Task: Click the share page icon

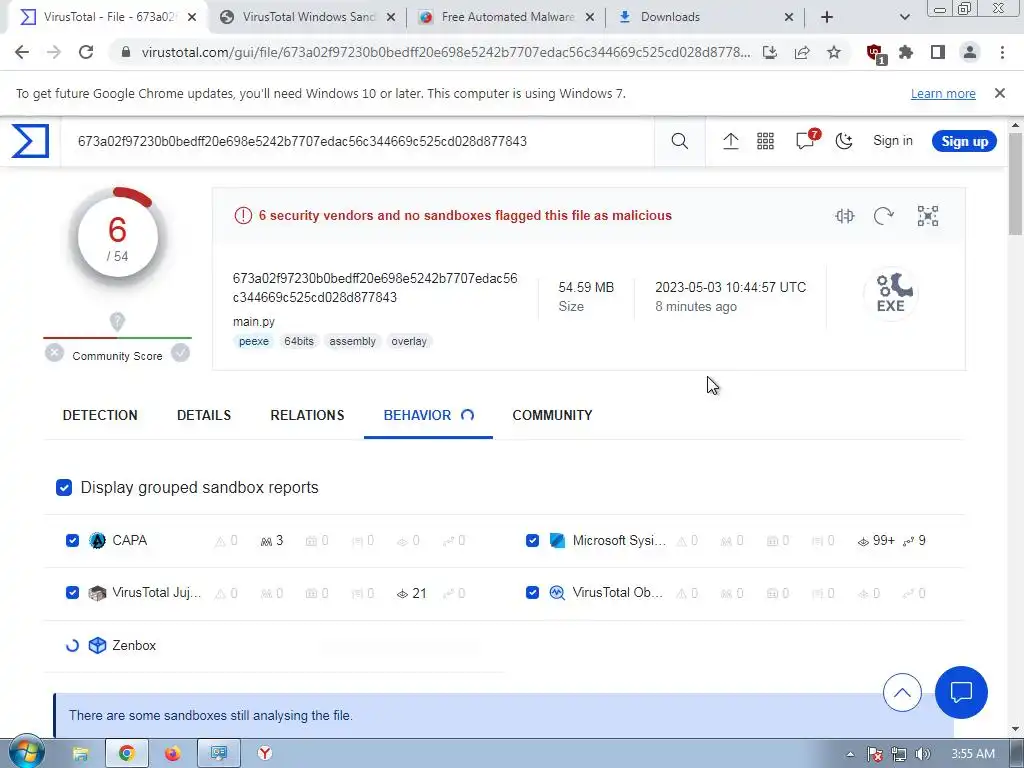Action: (x=802, y=52)
